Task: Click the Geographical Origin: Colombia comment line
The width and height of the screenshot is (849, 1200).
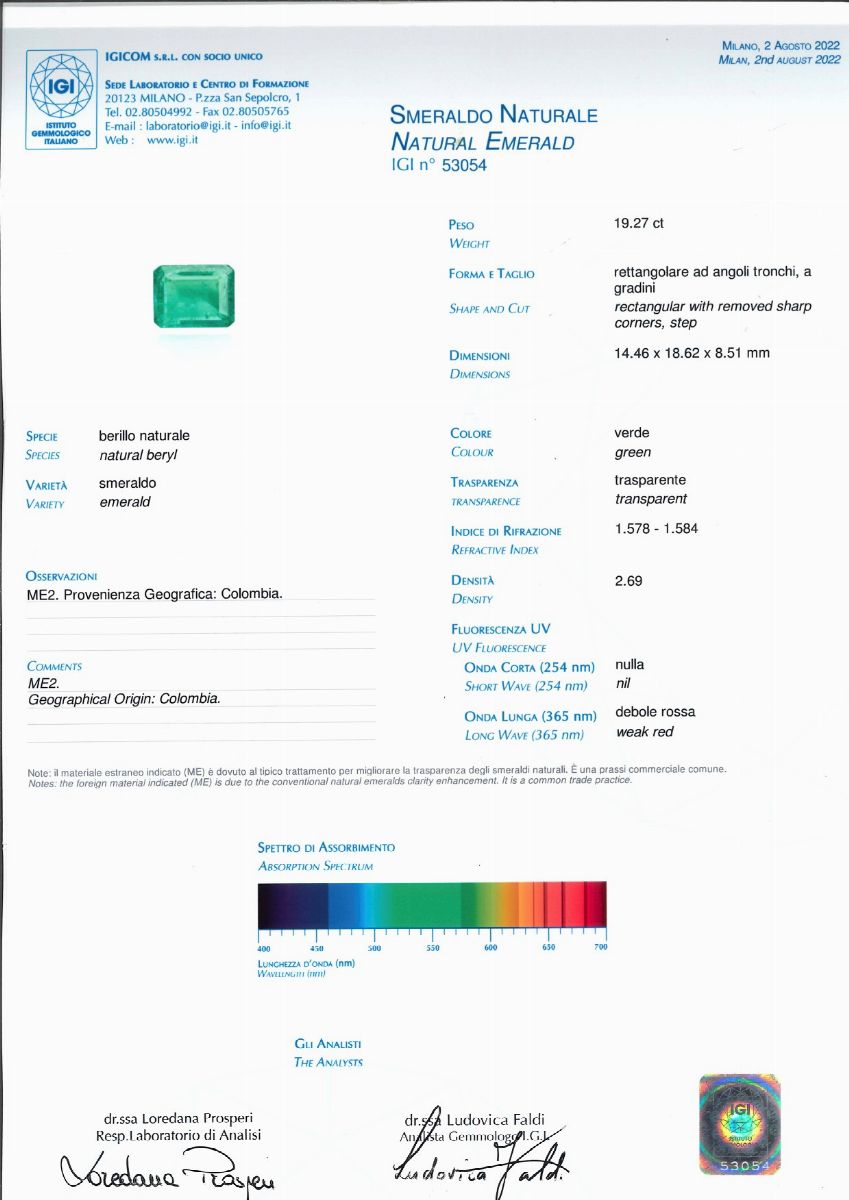Action: click(x=124, y=699)
